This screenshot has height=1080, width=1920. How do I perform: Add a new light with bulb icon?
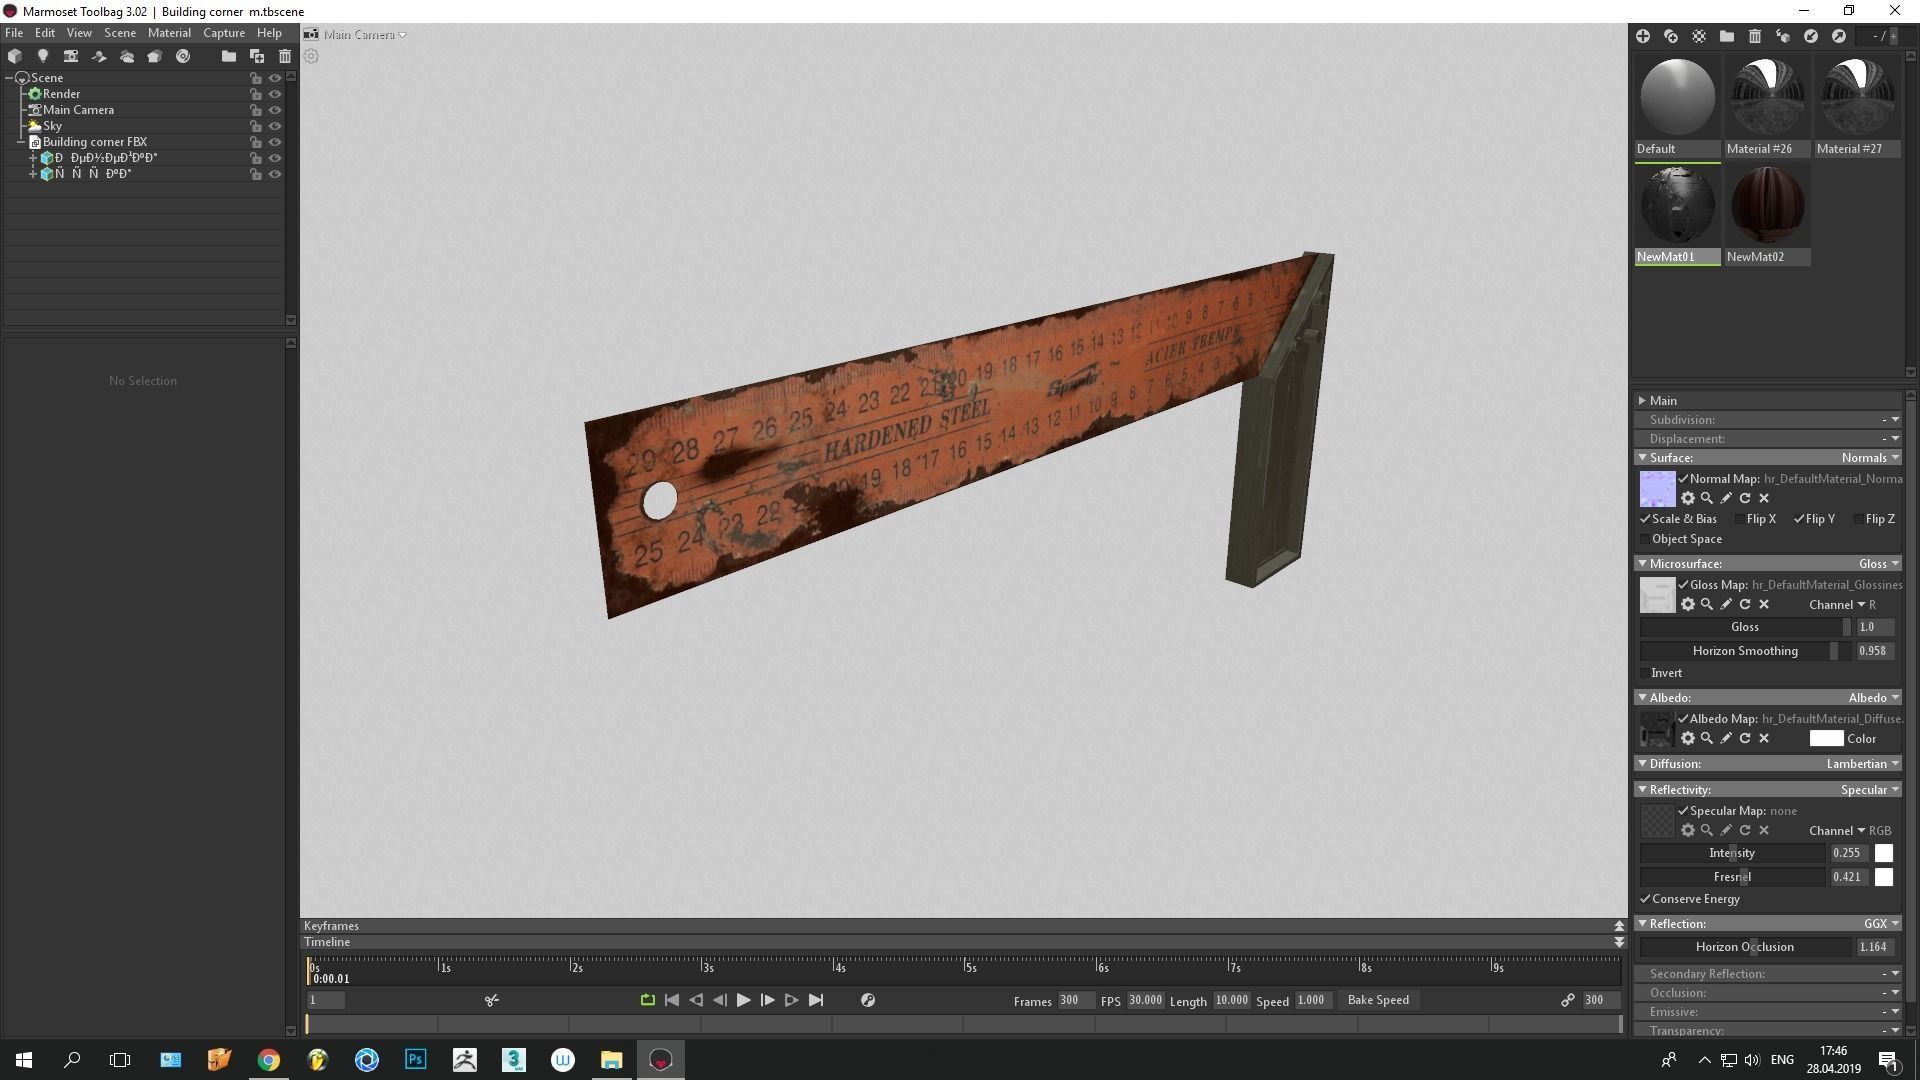point(43,56)
